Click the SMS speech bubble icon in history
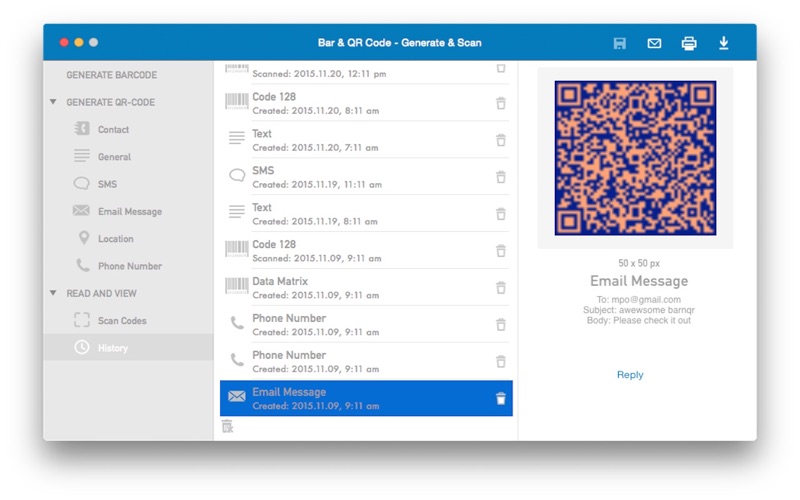 click(x=237, y=176)
